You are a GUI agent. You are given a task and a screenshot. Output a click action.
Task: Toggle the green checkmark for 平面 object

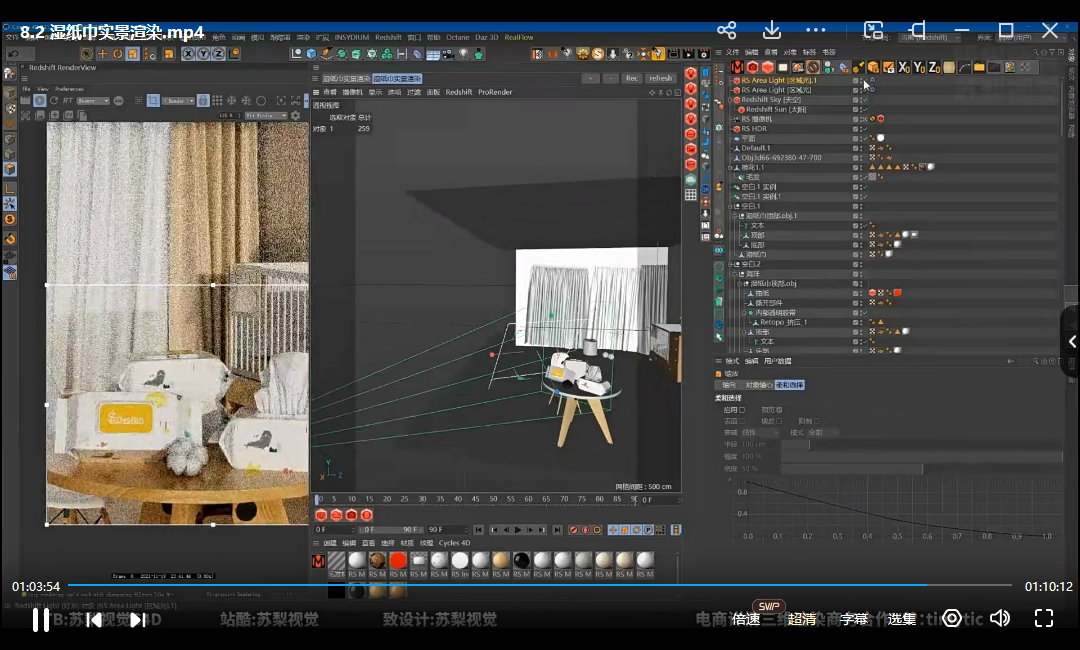tap(864, 138)
